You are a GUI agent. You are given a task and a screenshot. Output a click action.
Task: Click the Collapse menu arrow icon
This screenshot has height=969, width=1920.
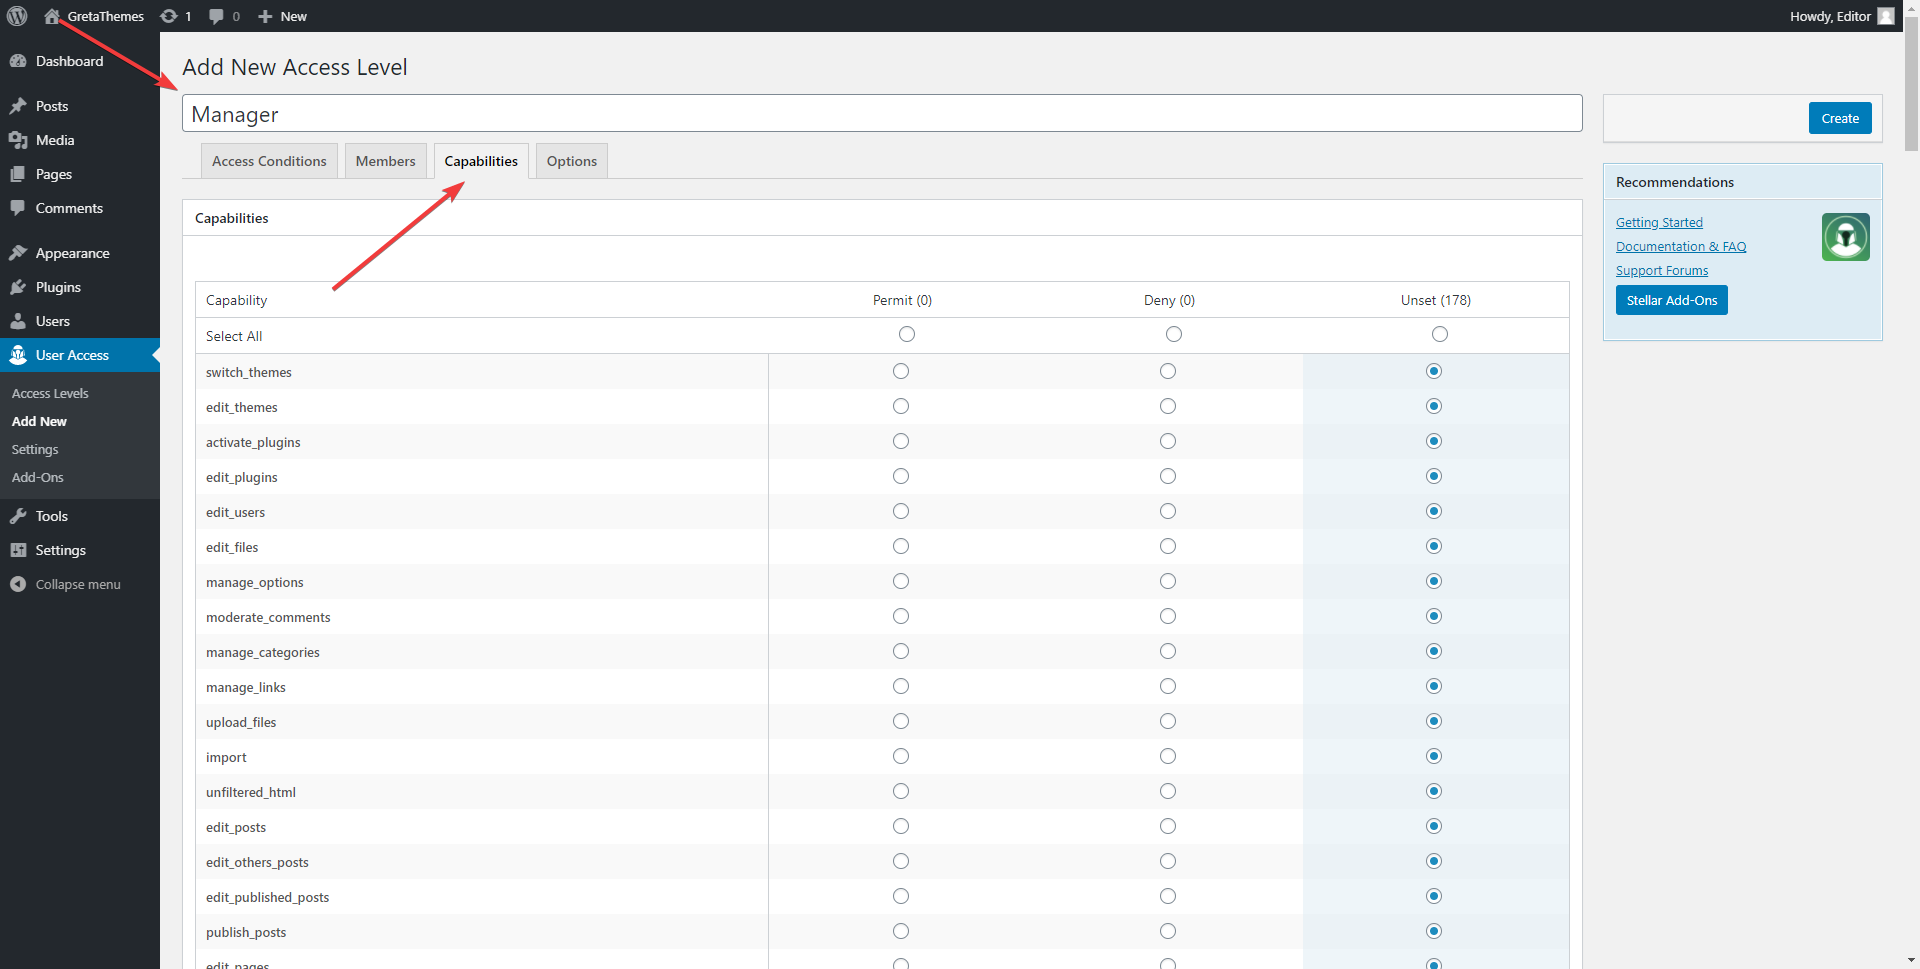pyautogui.click(x=18, y=584)
